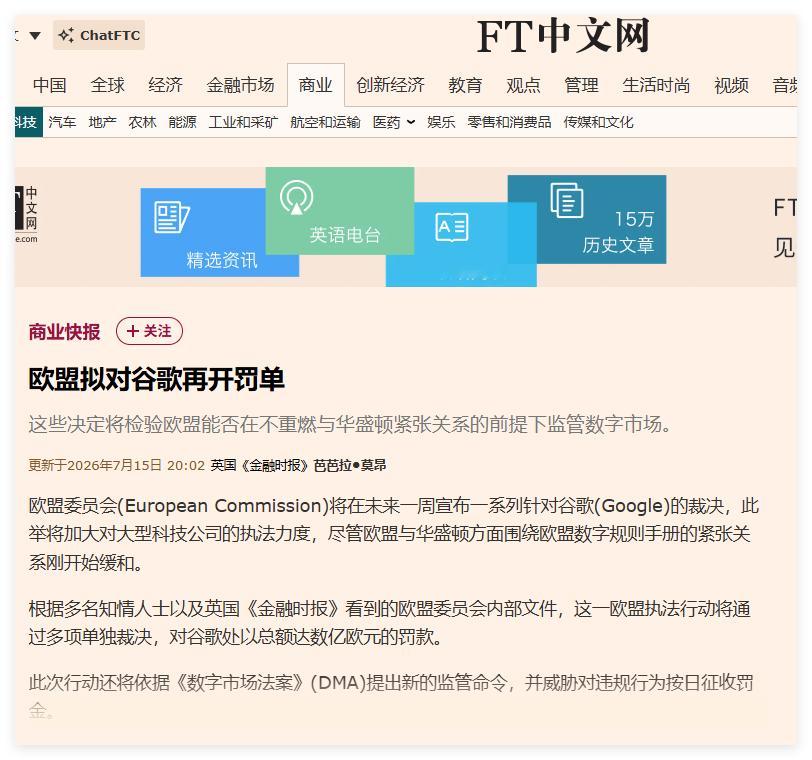The image size is (812, 760).
Task: Click the bilingual reading book icon
Action: pos(452,227)
